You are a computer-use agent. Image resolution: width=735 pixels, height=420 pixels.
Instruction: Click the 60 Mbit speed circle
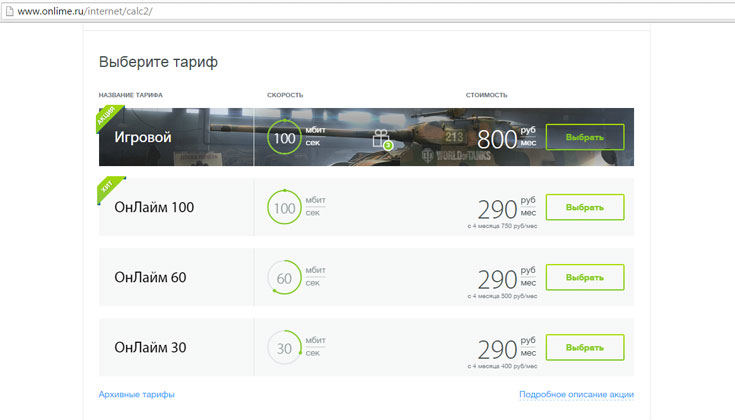284,278
